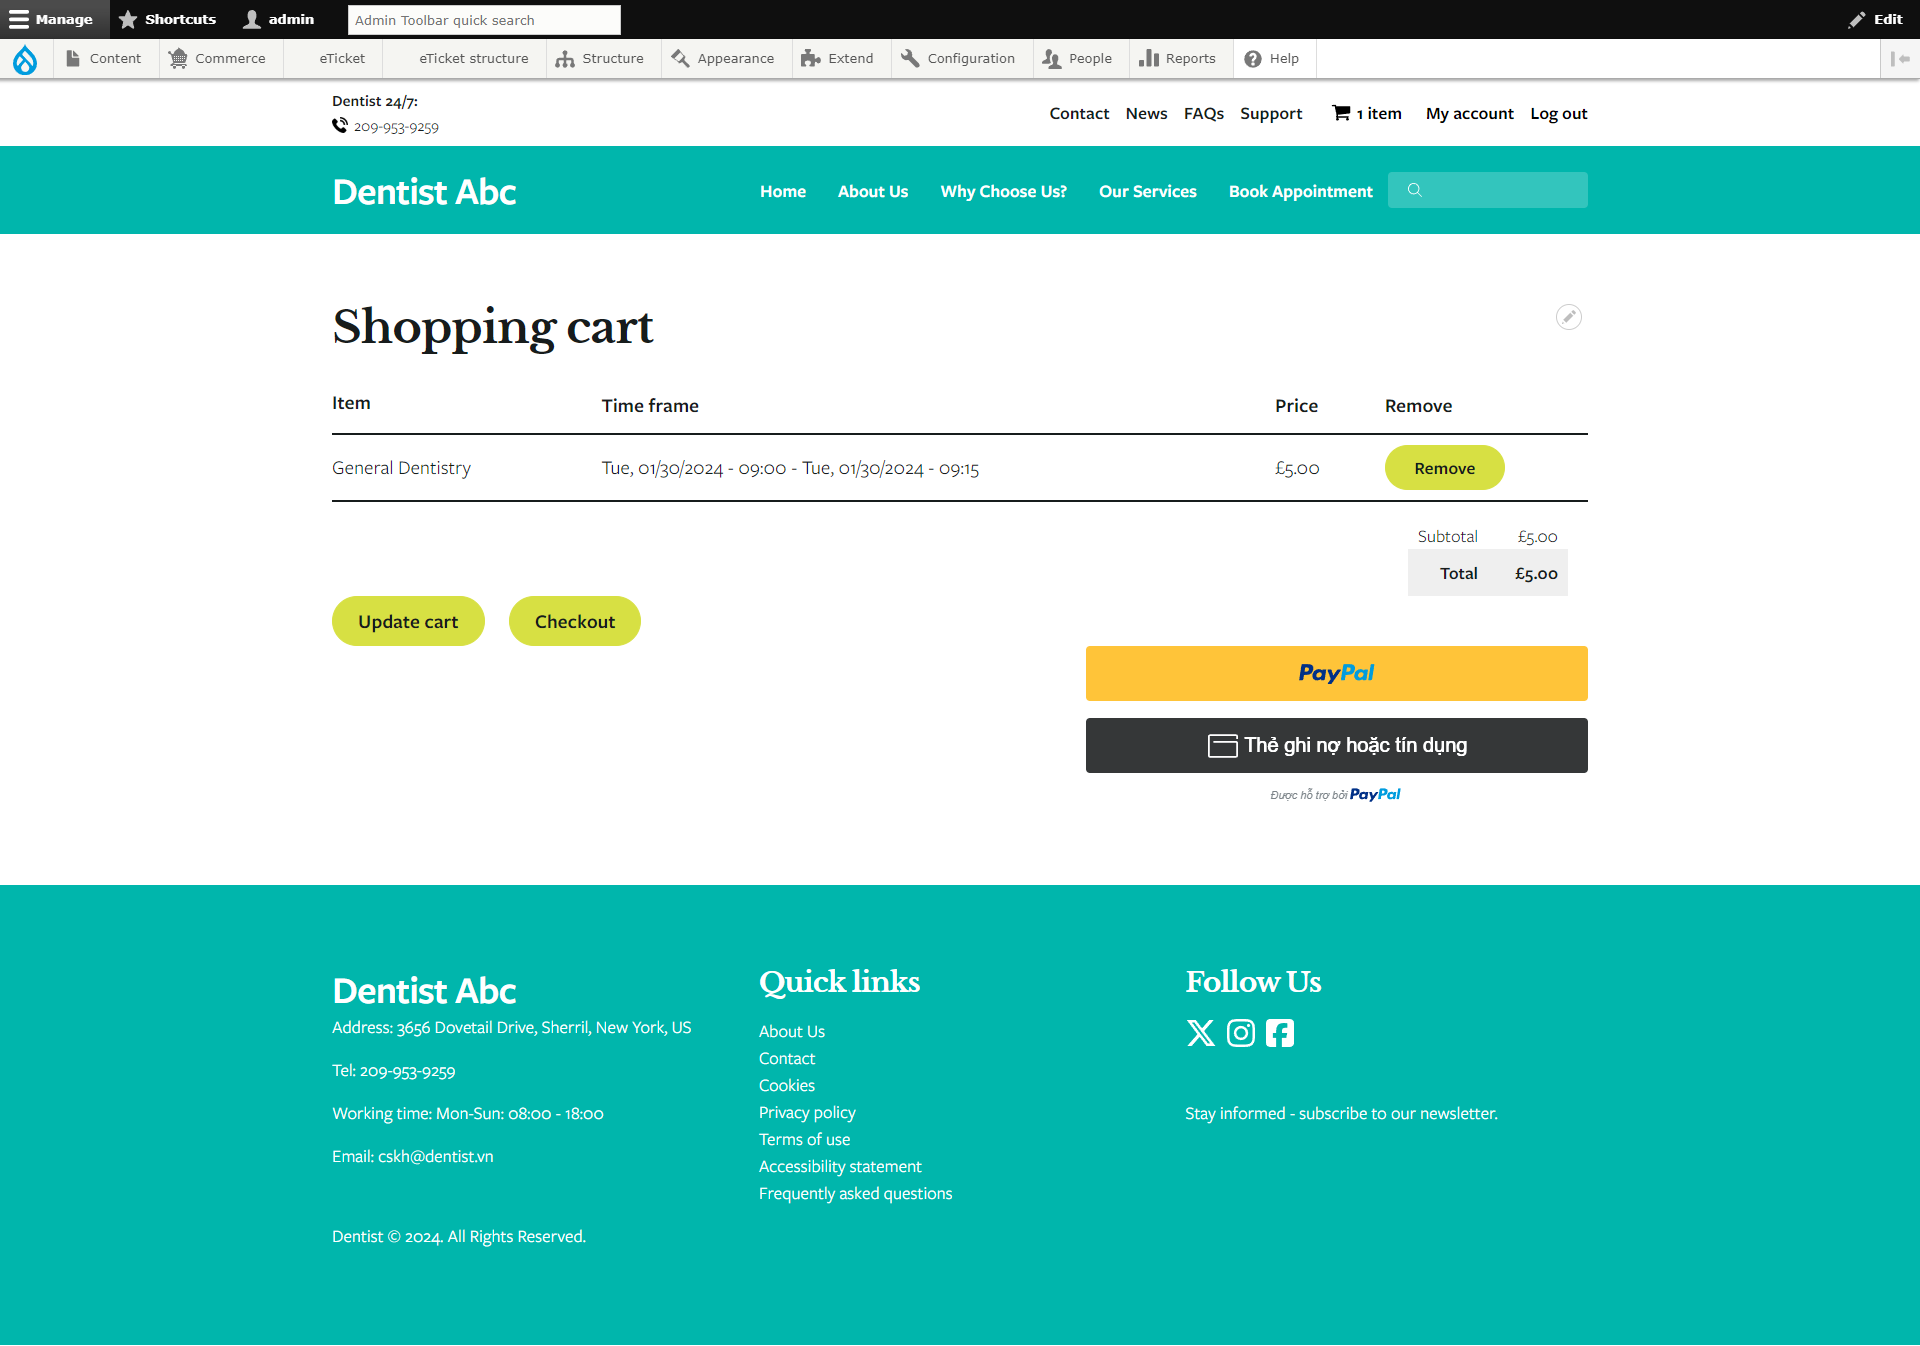The width and height of the screenshot is (1920, 1346).
Task: Open the Instagram social icon
Action: (1240, 1033)
